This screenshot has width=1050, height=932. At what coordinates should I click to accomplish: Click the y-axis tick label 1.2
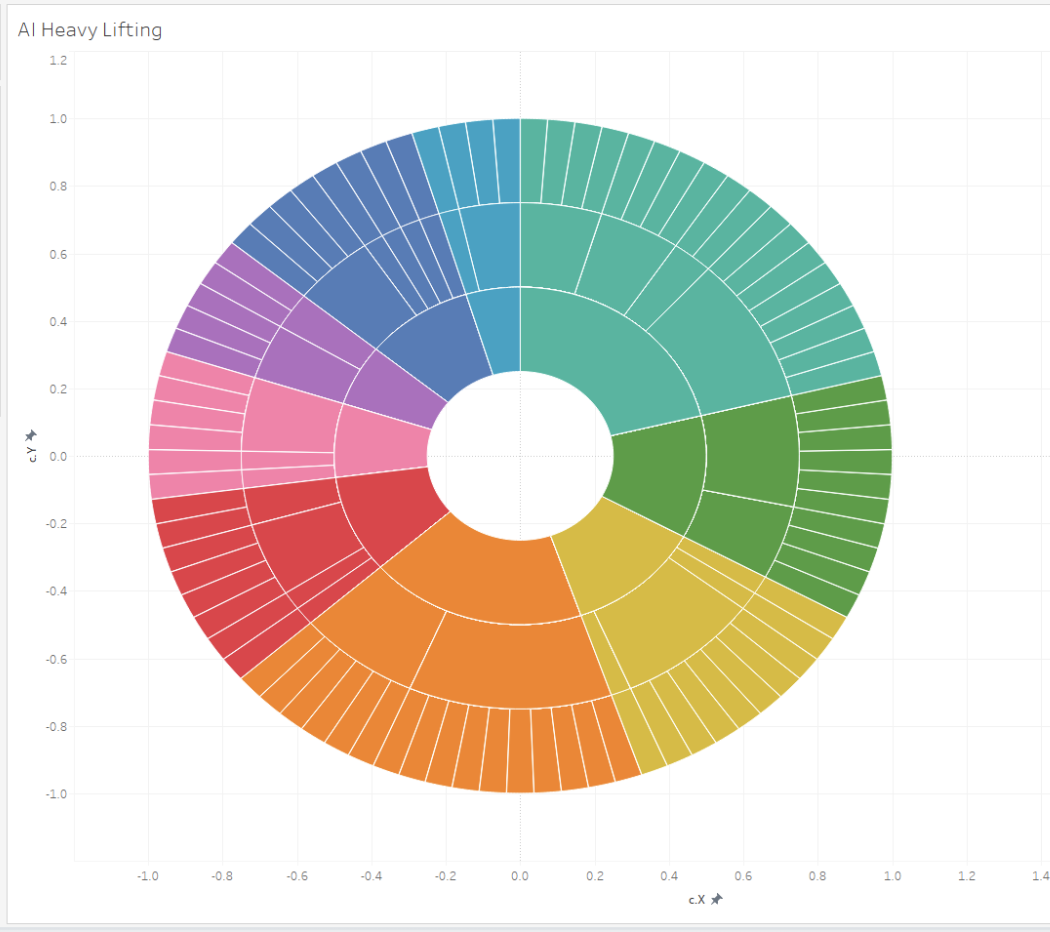coord(58,60)
